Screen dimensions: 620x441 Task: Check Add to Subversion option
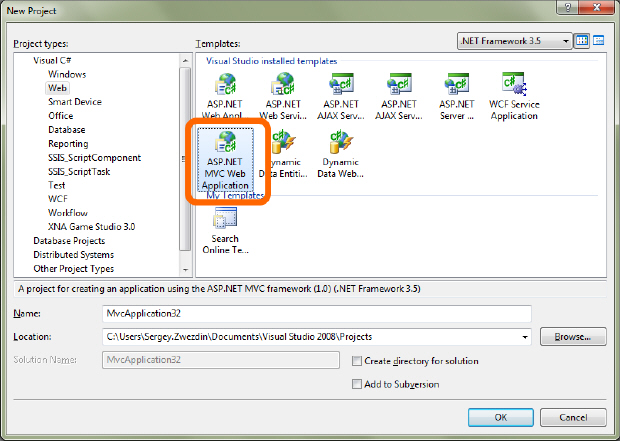(x=357, y=384)
